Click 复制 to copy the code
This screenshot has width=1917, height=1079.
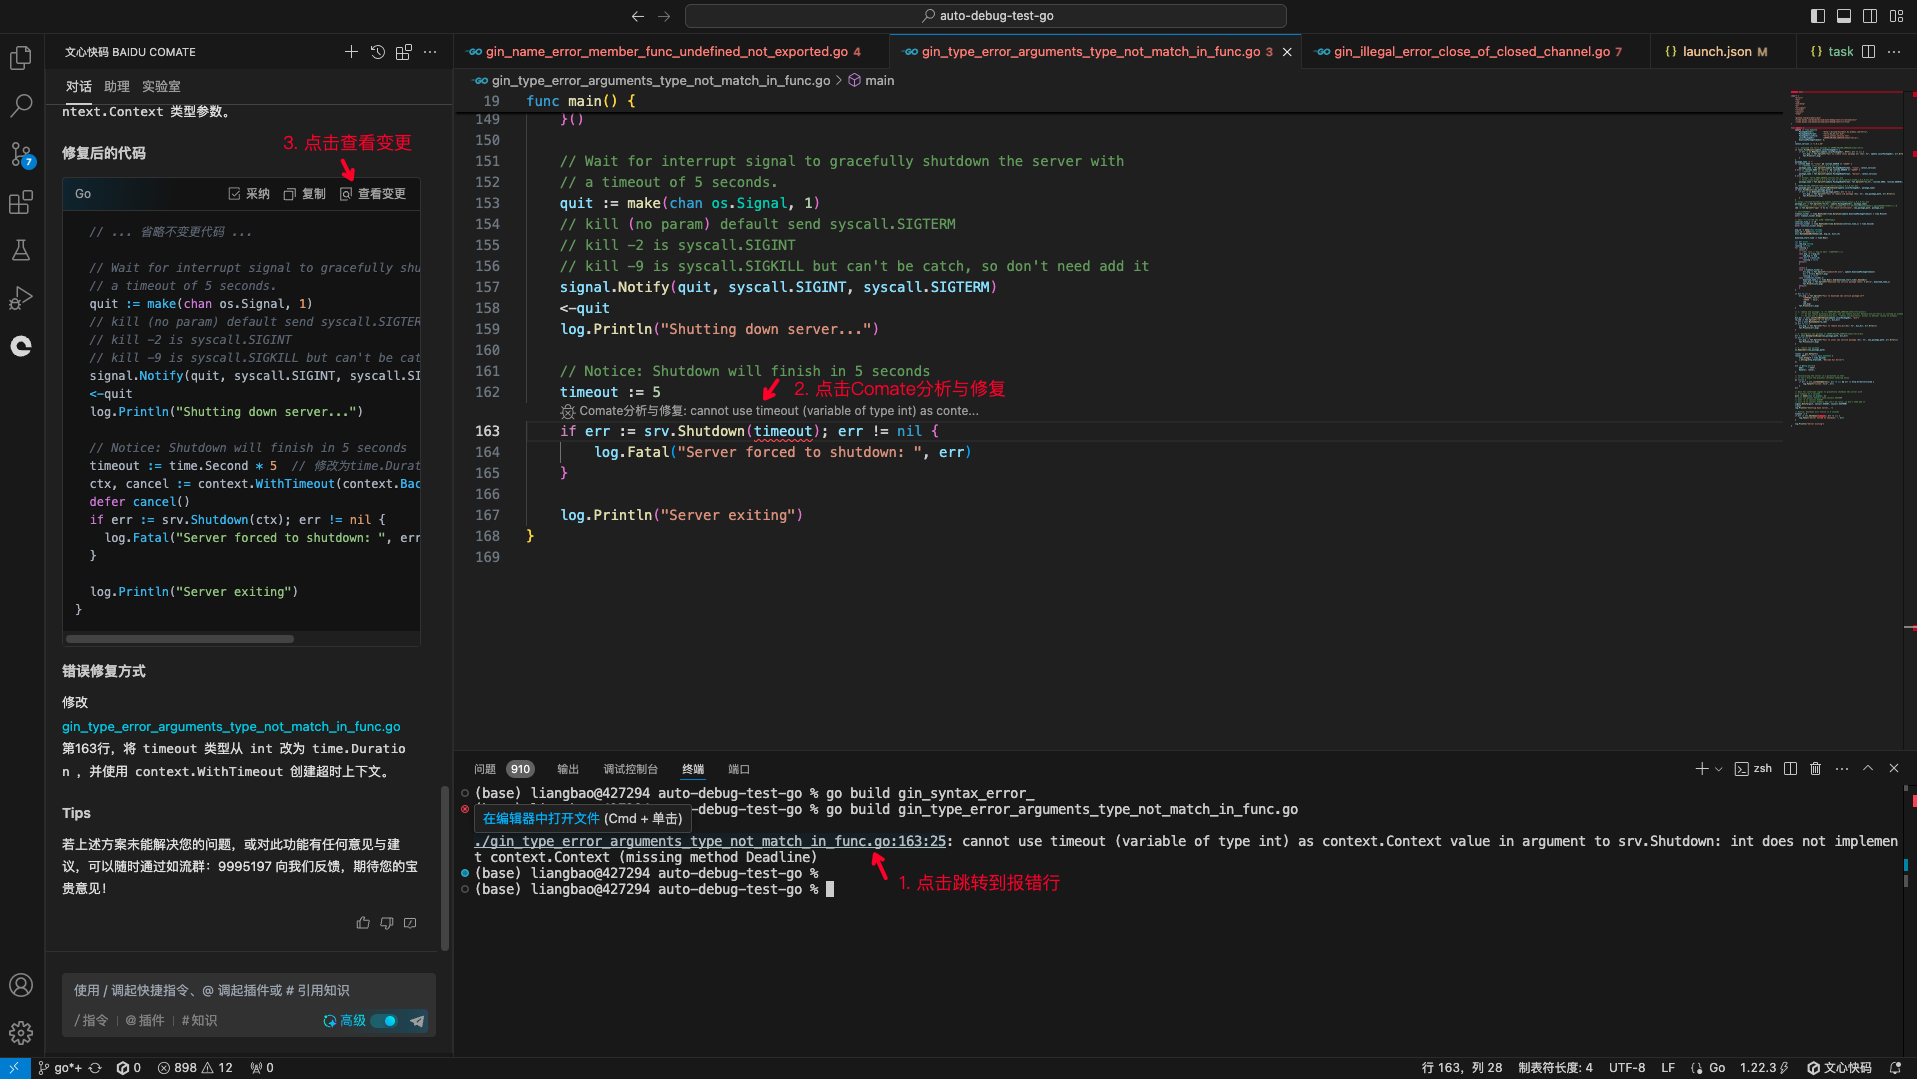click(x=305, y=194)
